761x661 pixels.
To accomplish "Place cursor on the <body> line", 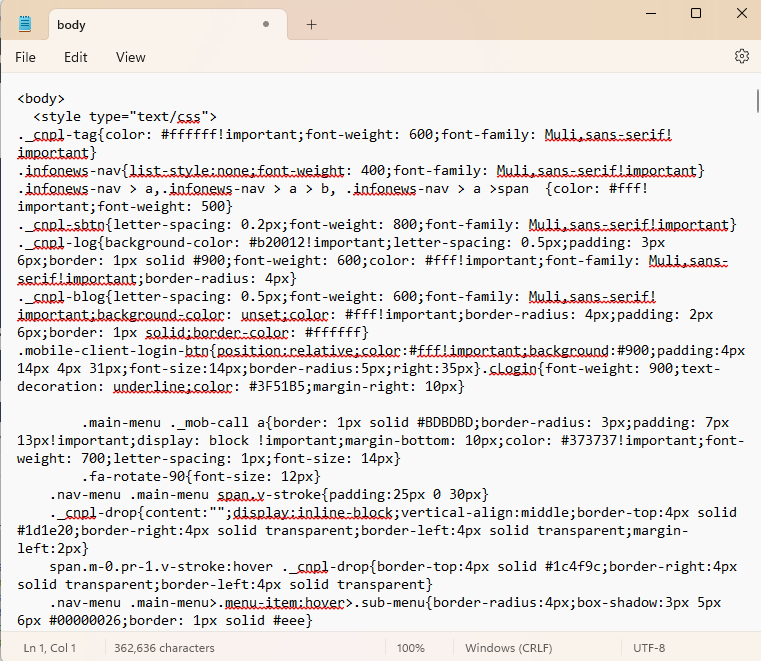I will [x=41, y=99].
